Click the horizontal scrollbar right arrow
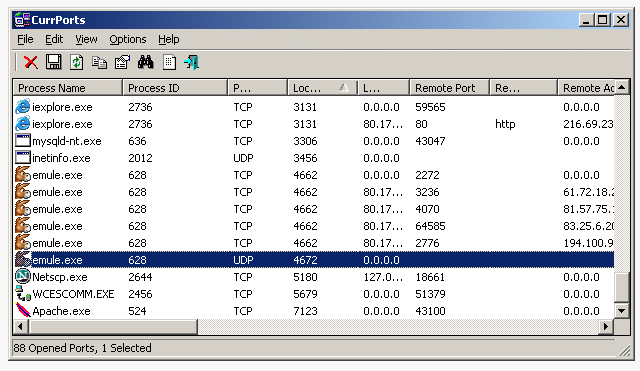 click(x=607, y=327)
